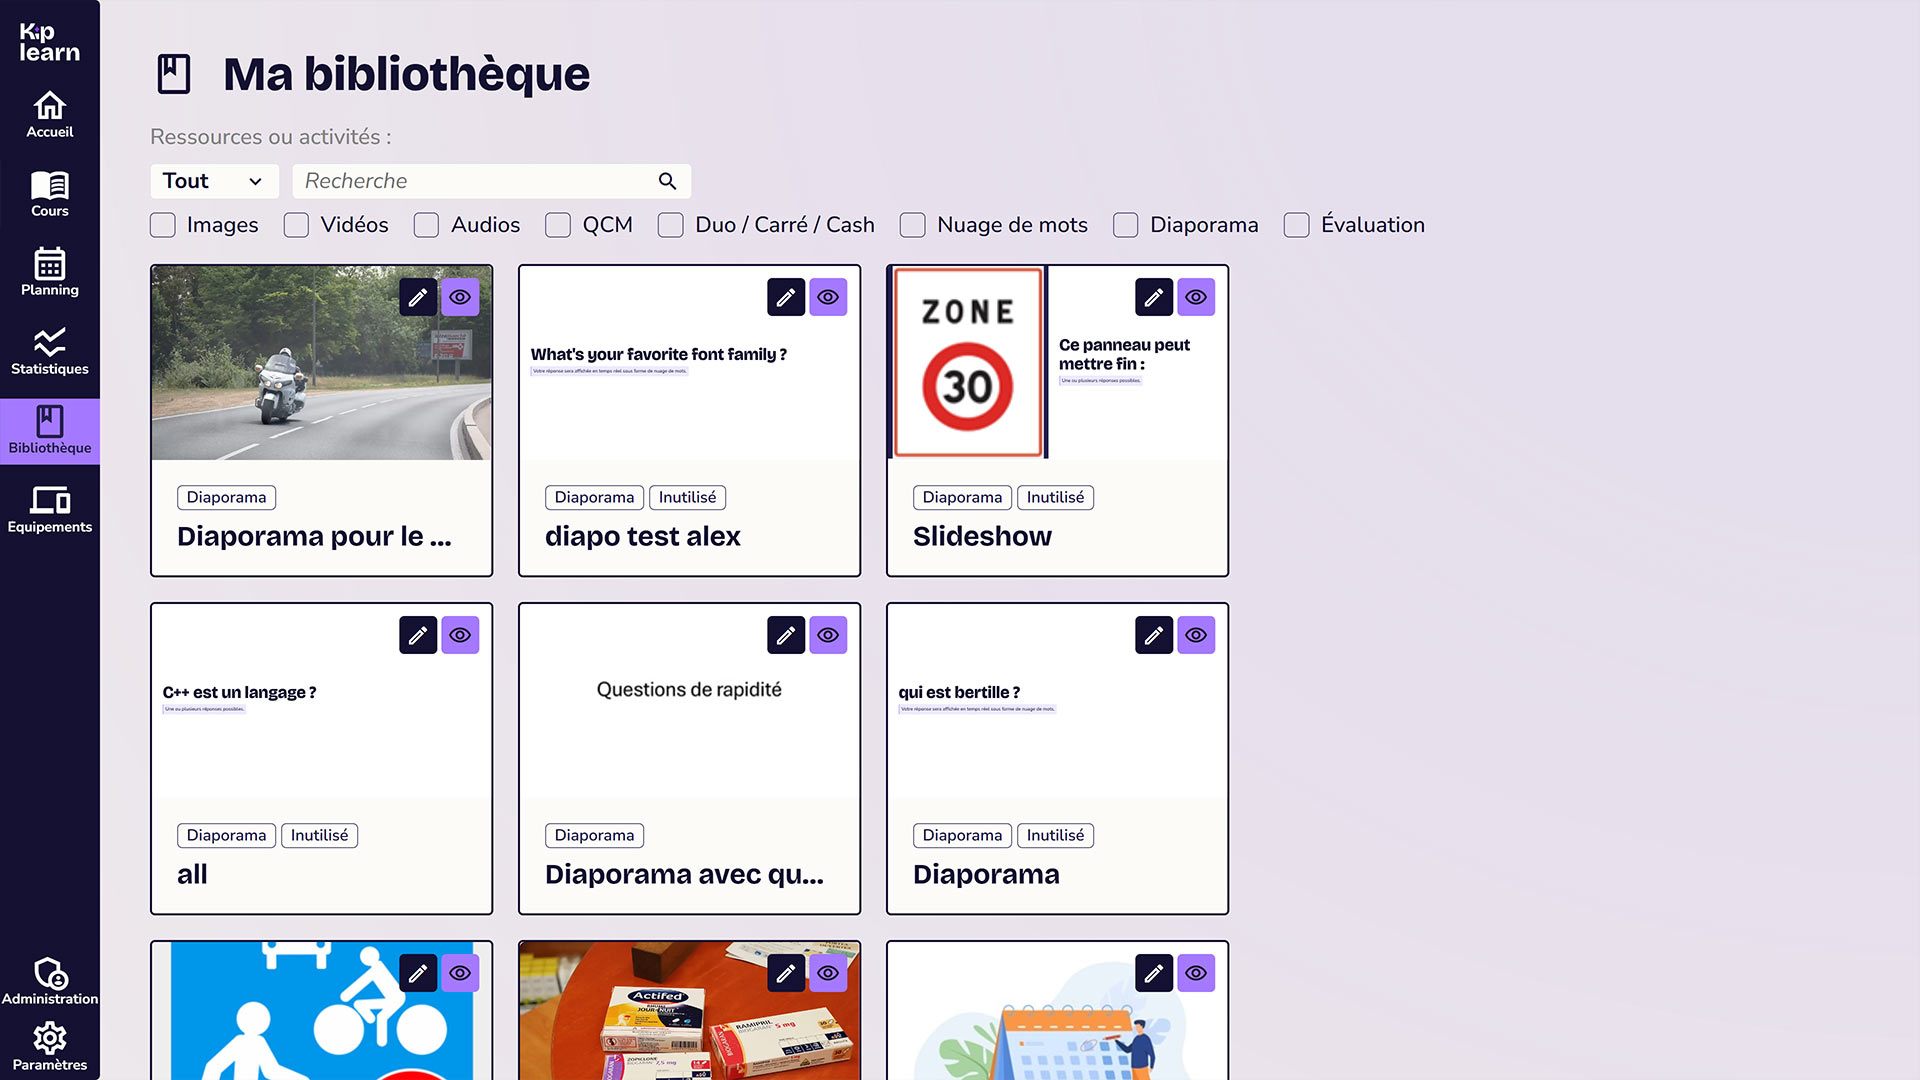This screenshot has height=1080, width=1920.
Task: Open the 'Questions de rapidité' thumbnail
Action: tap(689, 701)
